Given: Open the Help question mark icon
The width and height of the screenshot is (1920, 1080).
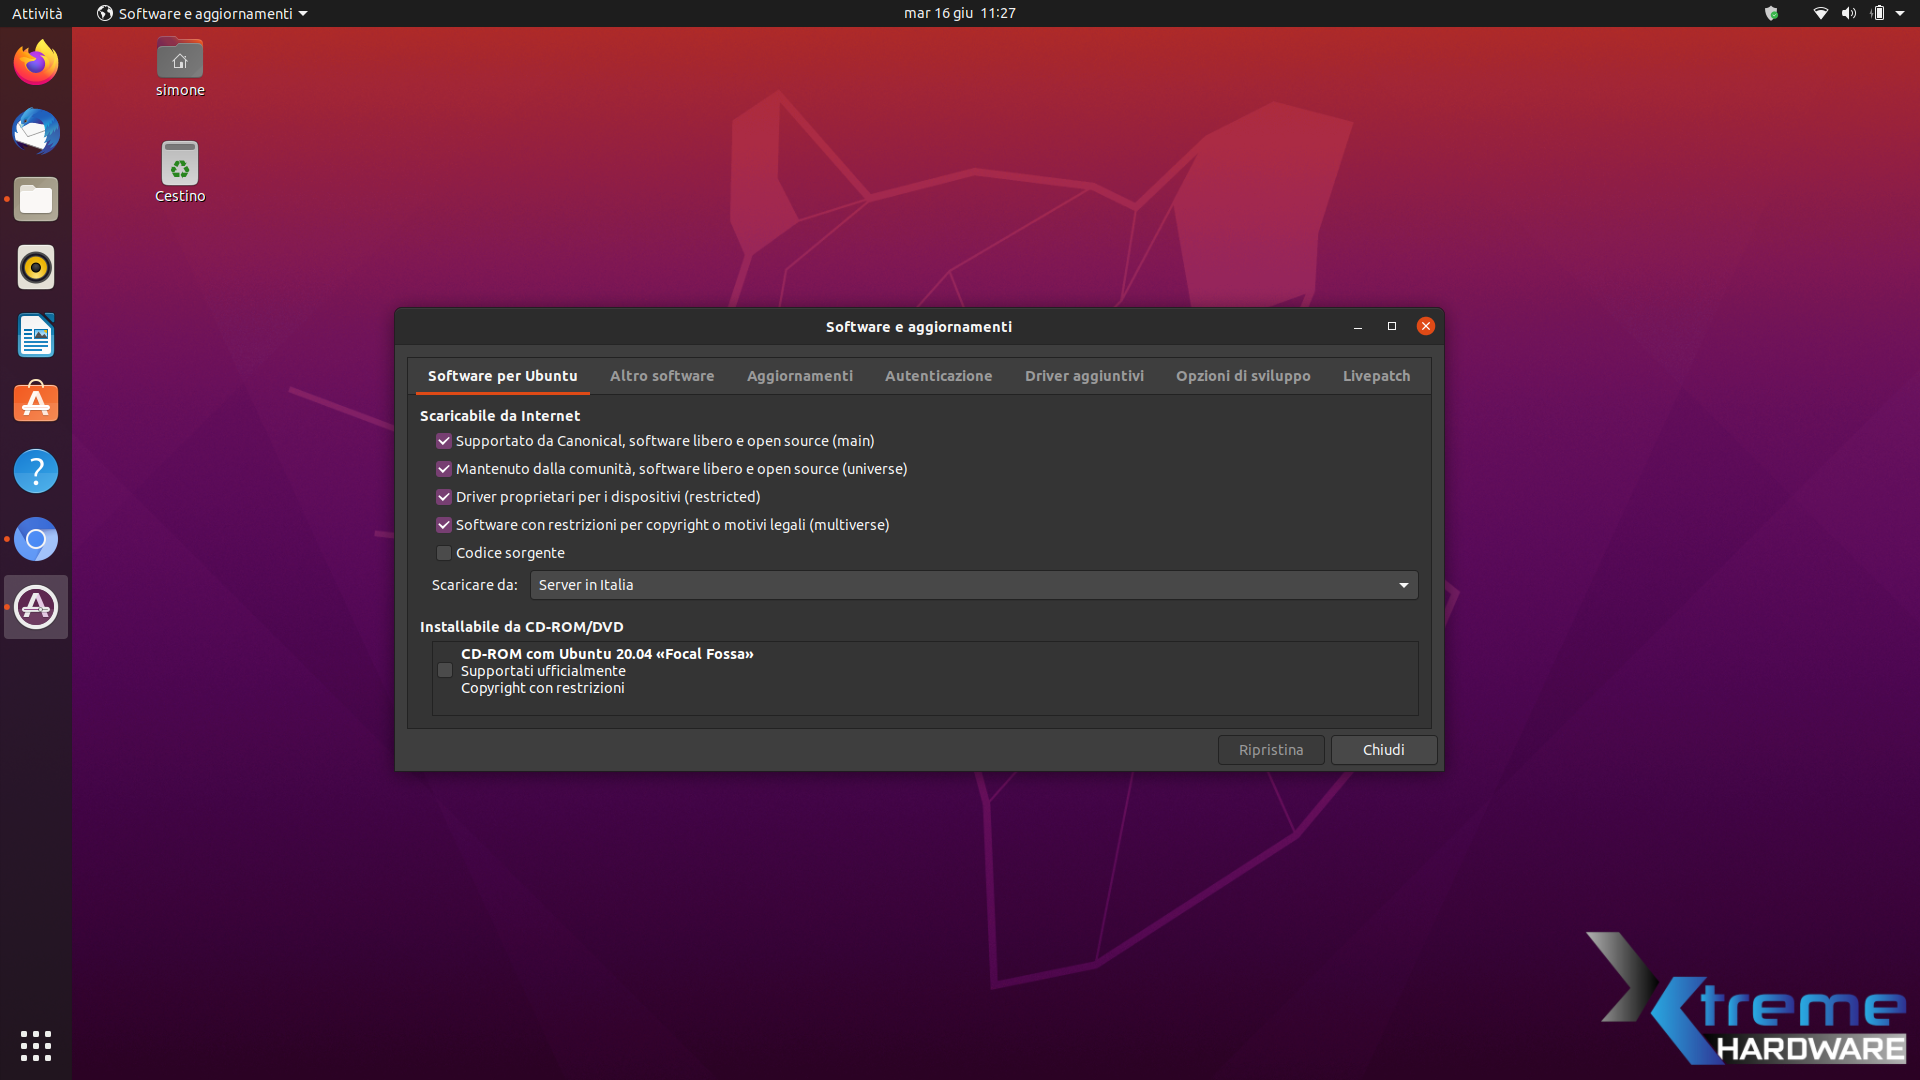Looking at the screenshot, I should point(36,471).
